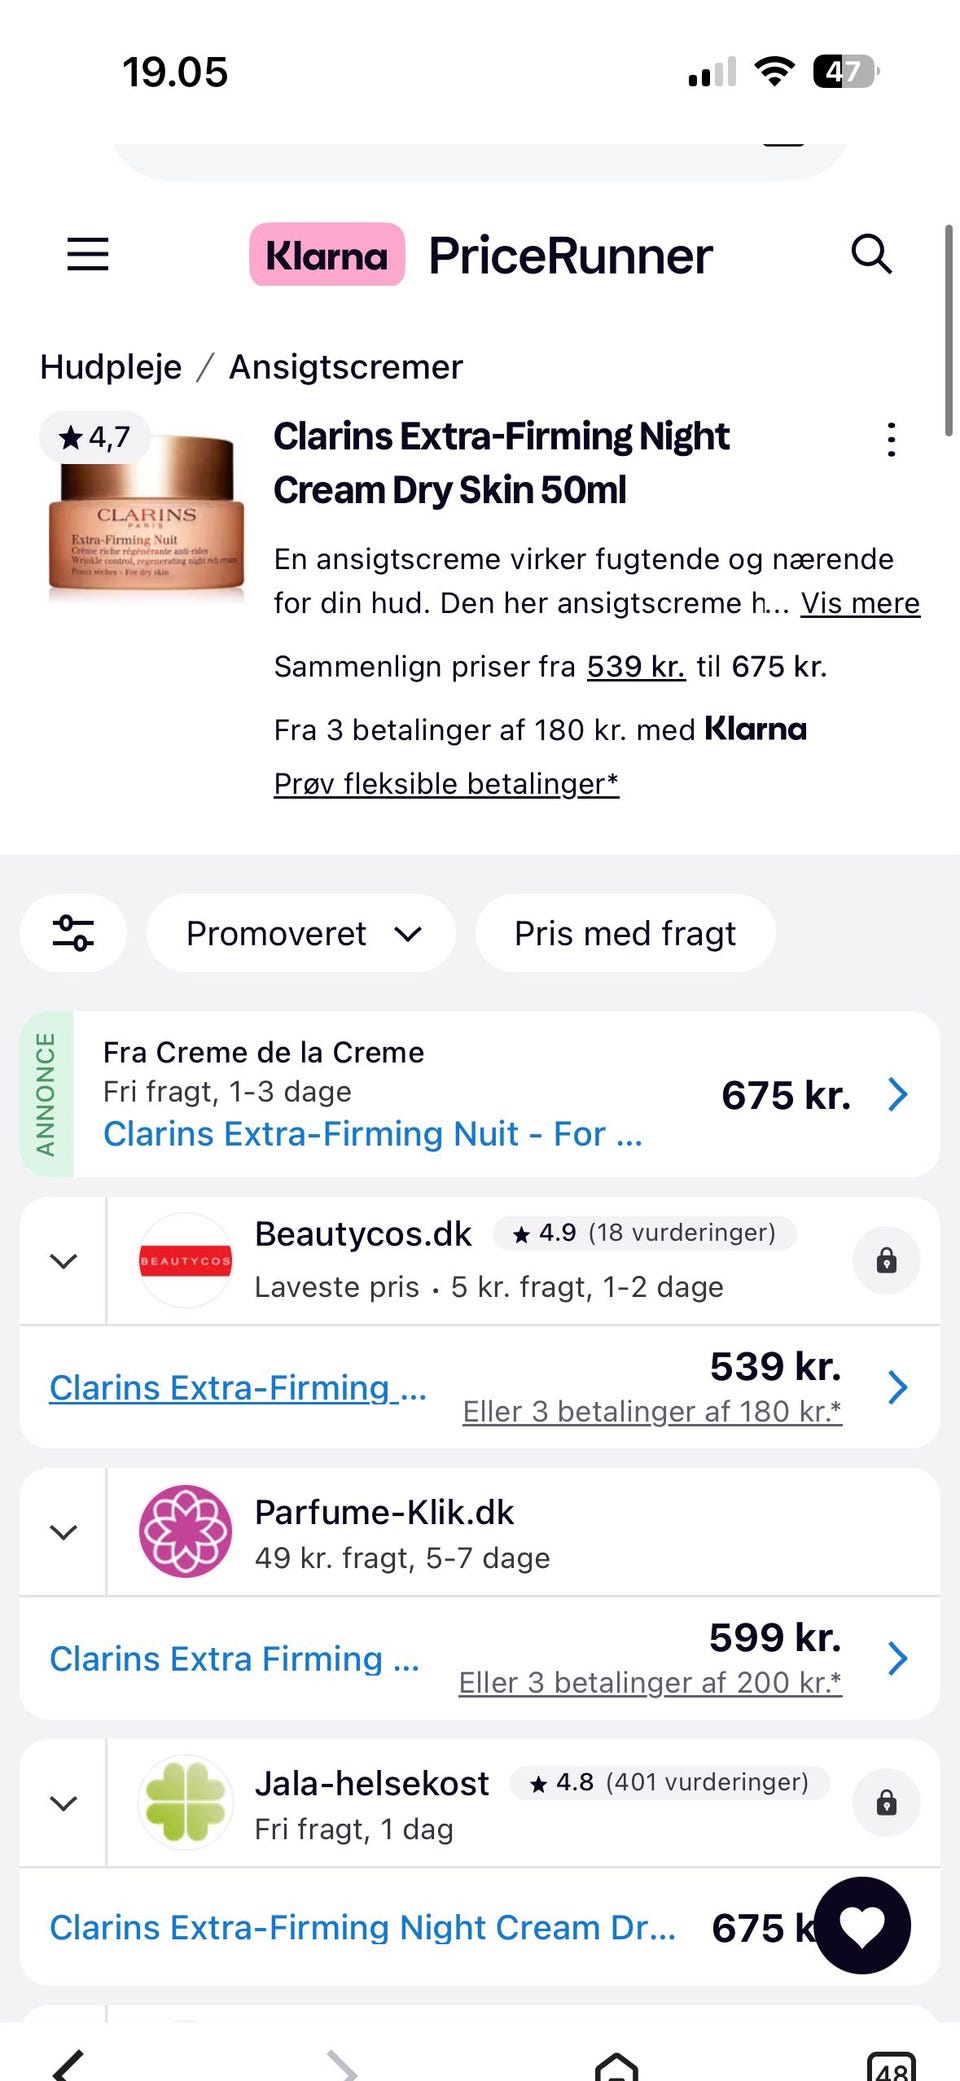Toggle the Pris med fragt filter
Image resolution: width=960 pixels, height=2081 pixels.
point(625,933)
